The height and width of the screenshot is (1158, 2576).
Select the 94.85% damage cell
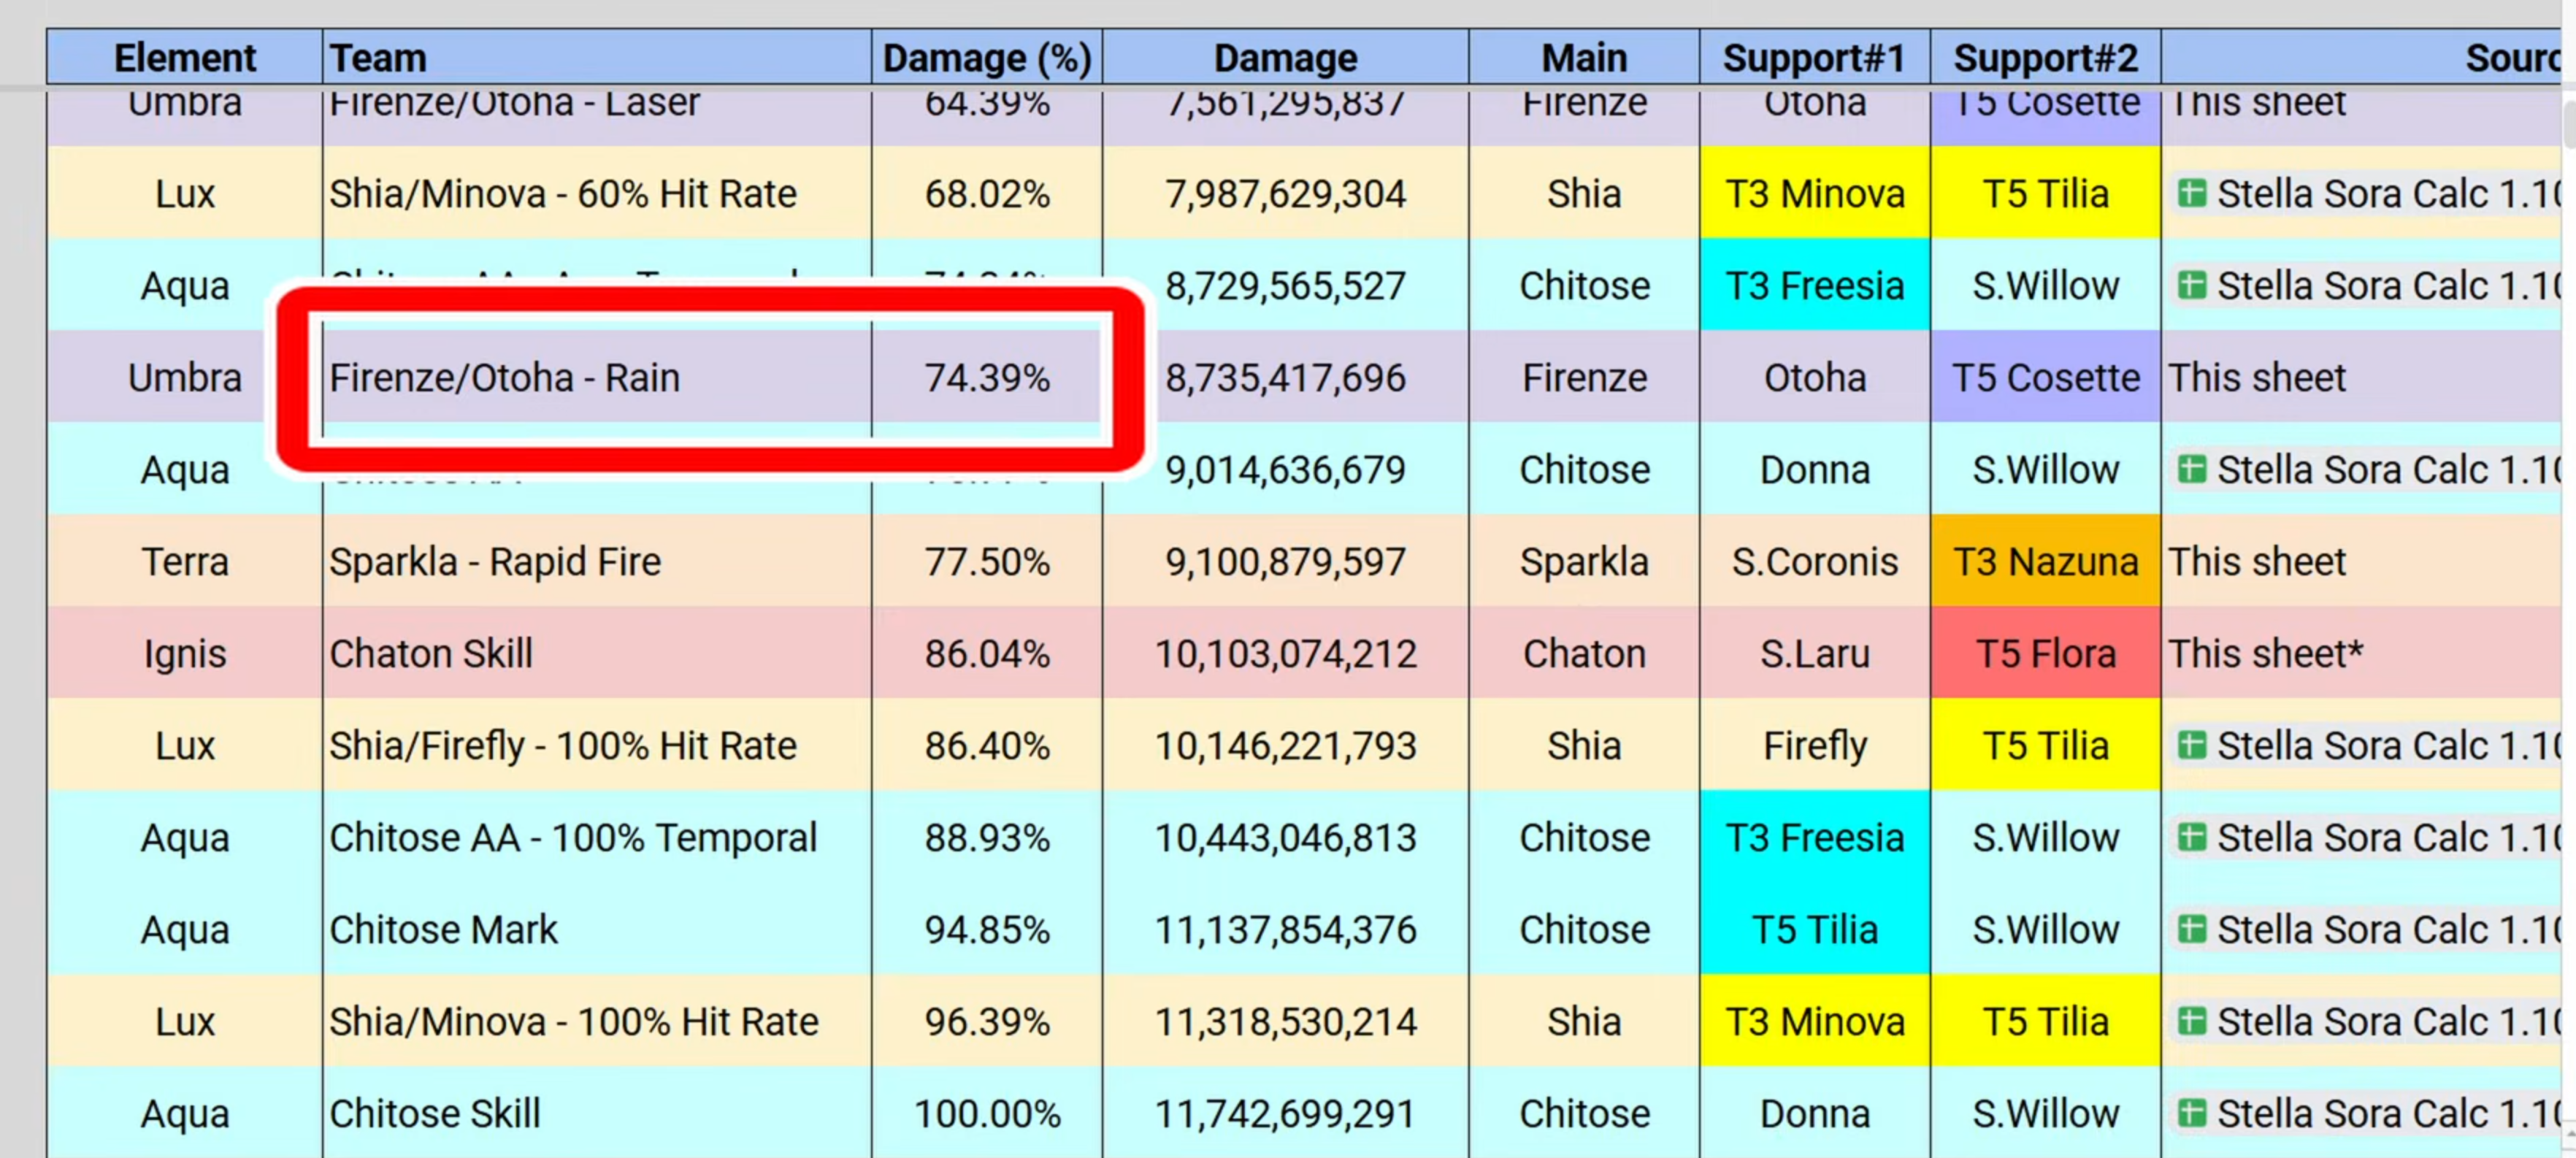pyautogui.click(x=987, y=930)
